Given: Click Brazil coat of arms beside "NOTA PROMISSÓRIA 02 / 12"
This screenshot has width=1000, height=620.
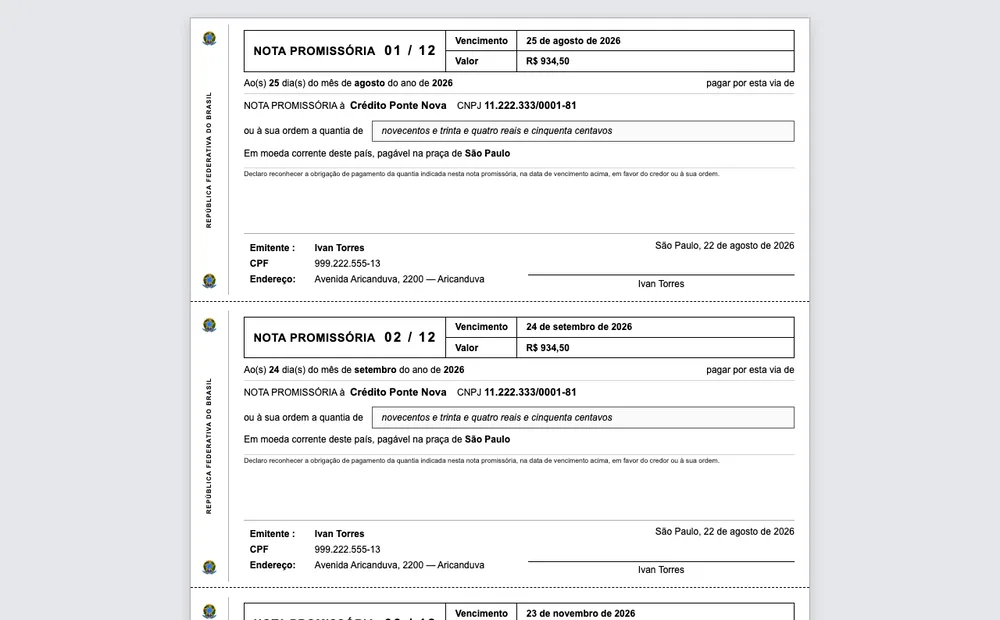Looking at the screenshot, I should pos(209,325).
